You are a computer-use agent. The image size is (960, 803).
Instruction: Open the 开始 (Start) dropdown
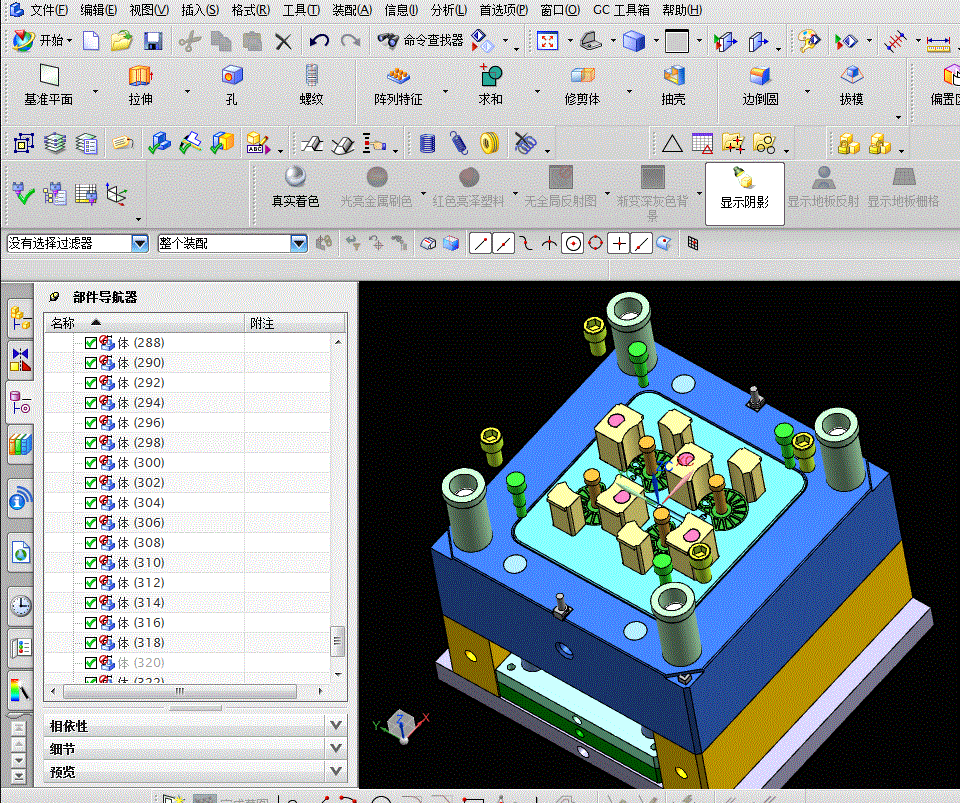pos(42,40)
